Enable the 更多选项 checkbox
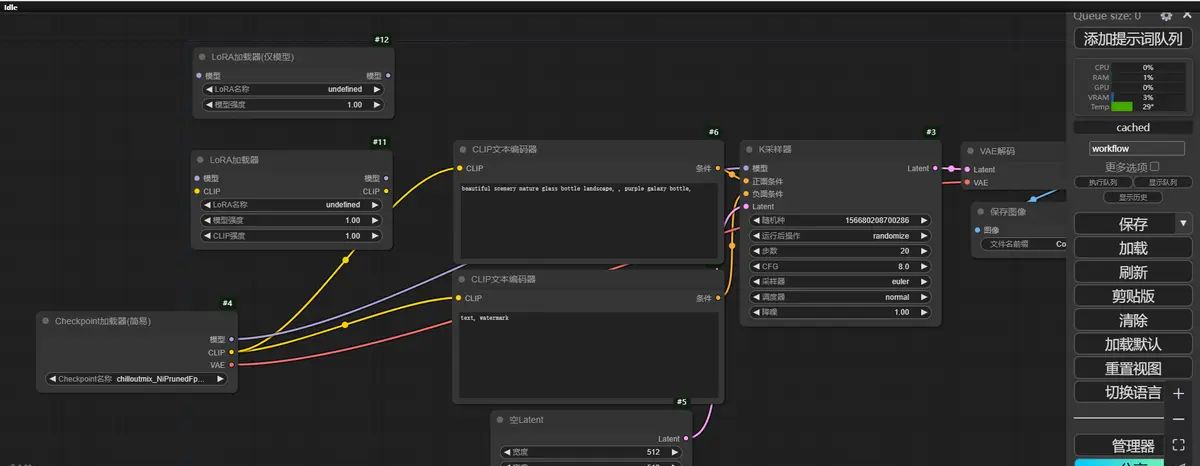Screen dimensions: 1200x466 (1155, 167)
